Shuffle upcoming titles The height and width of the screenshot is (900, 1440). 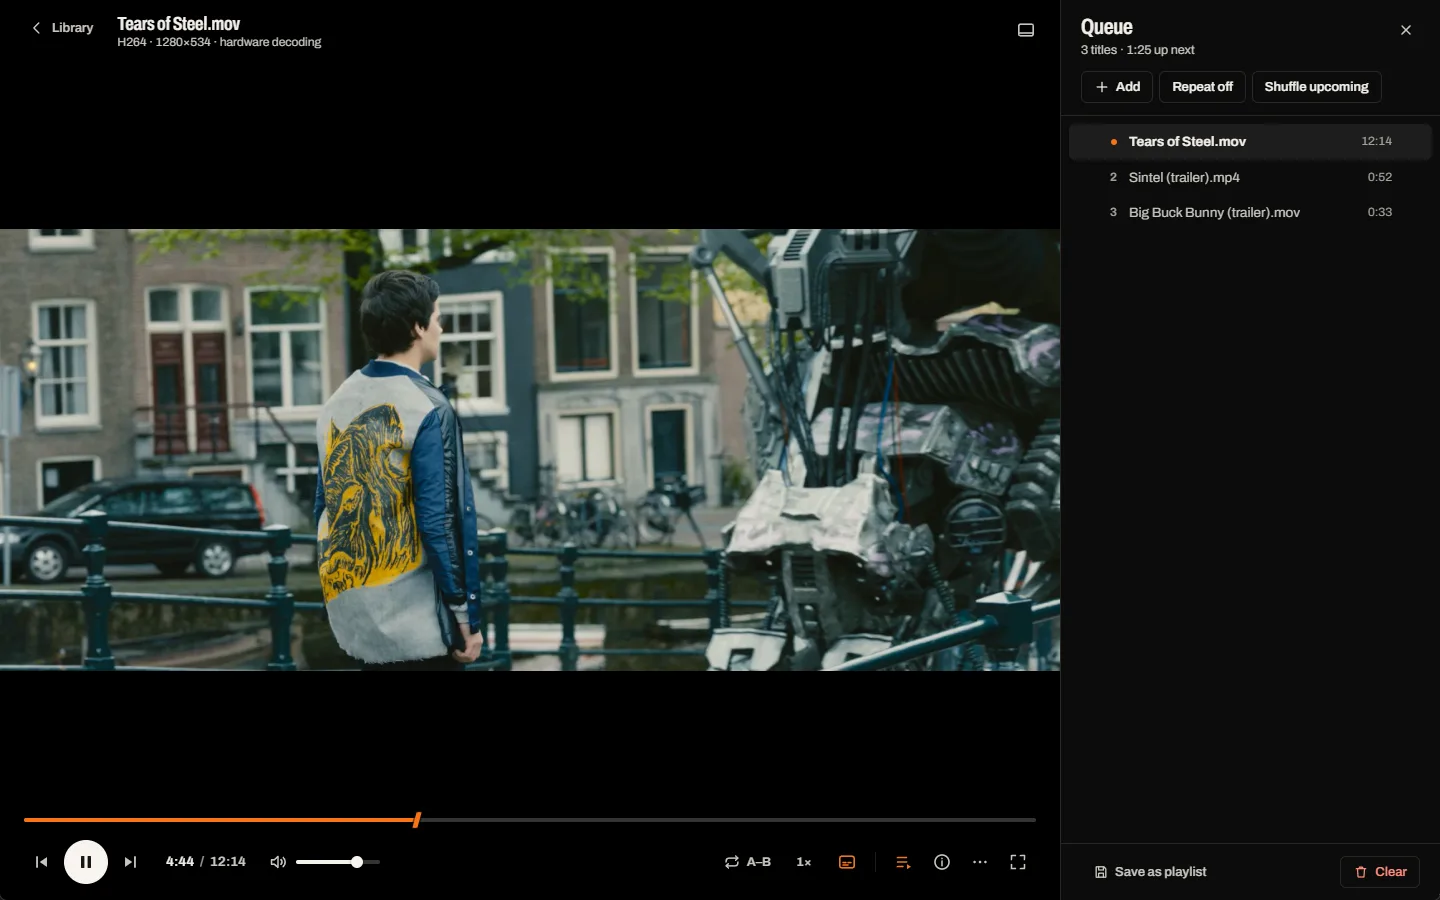[1316, 87]
